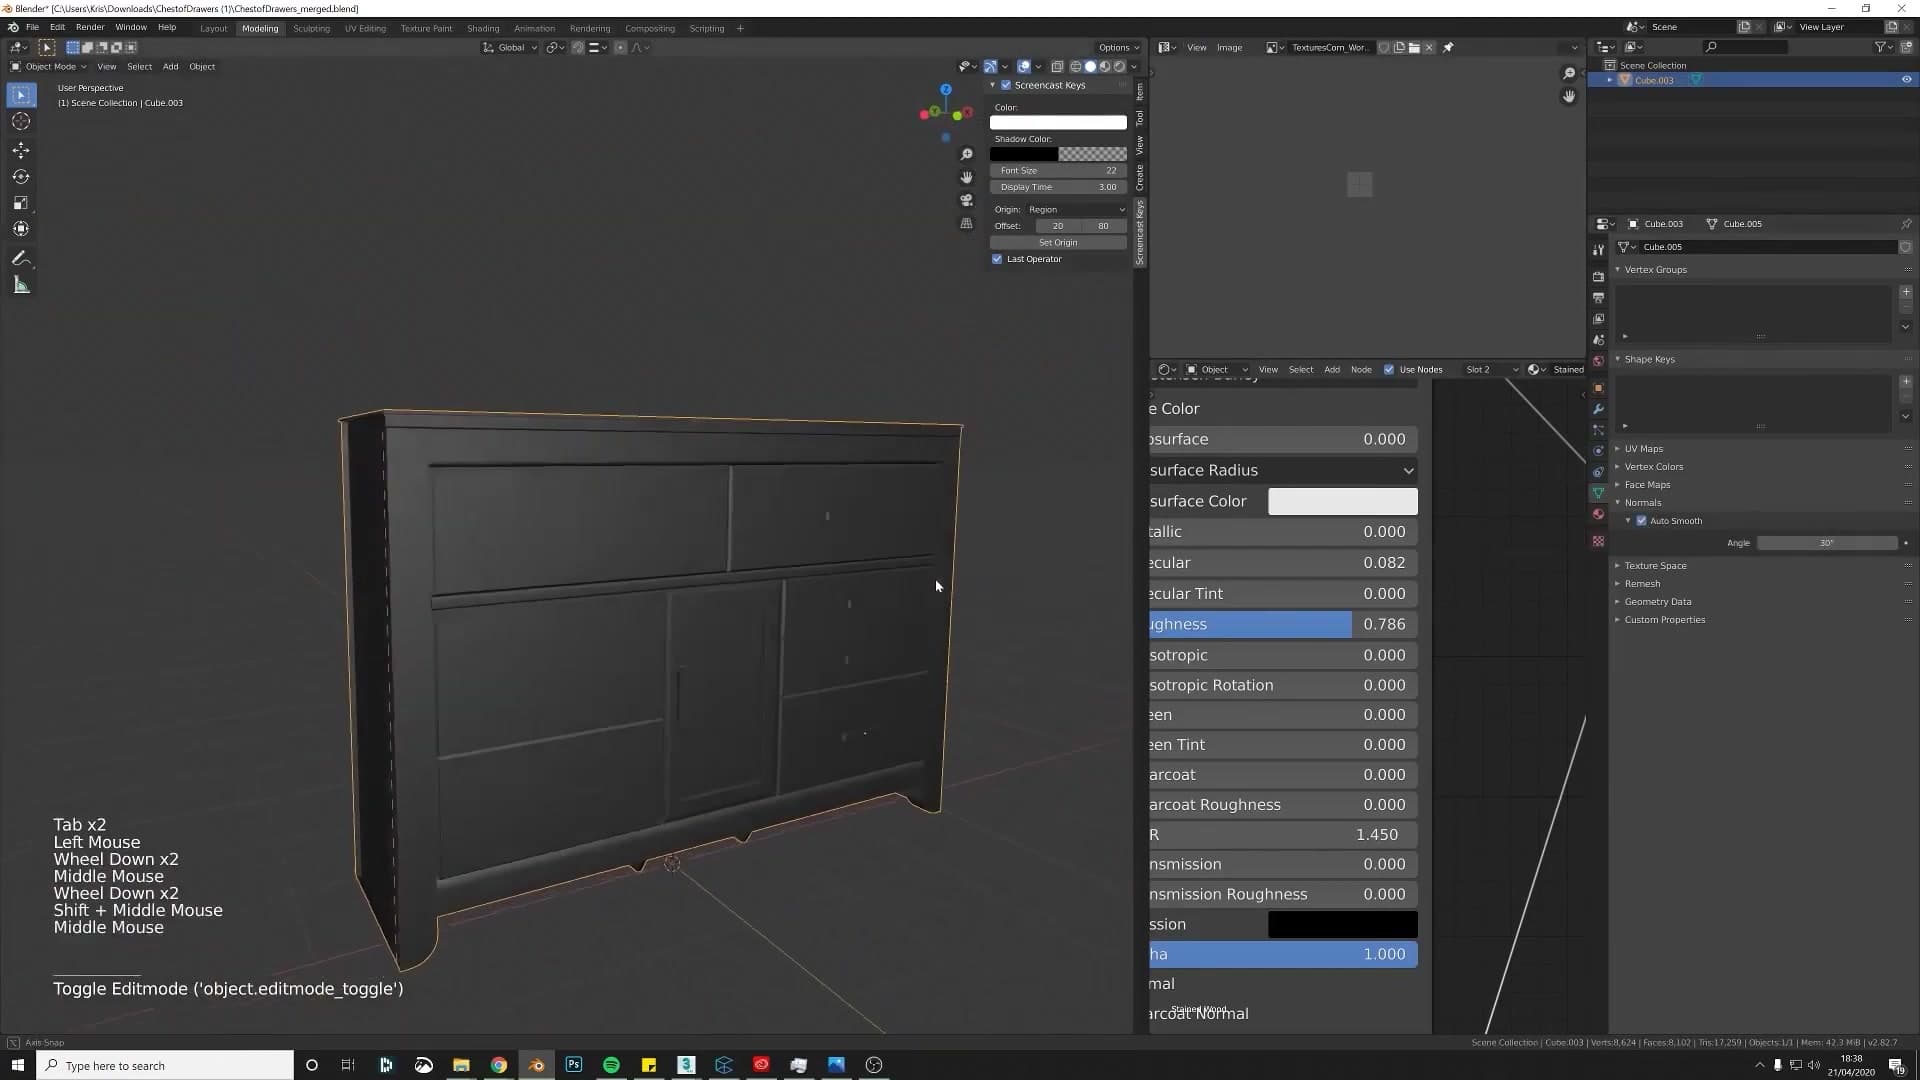Open the Object Mode dropdown
Image resolution: width=1920 pixels, height=1080 pixels.
coord(48,67)
